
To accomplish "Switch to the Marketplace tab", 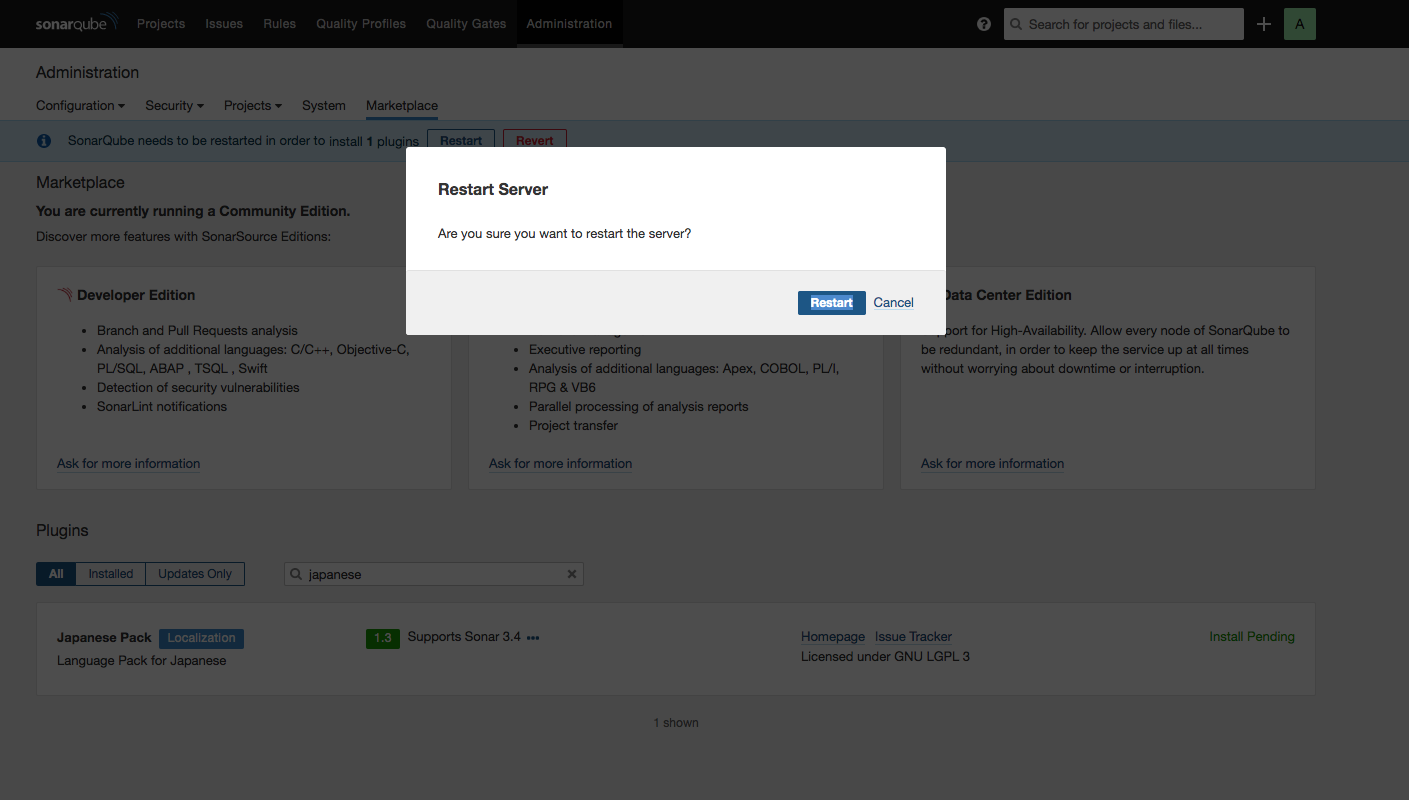I will coord(402,105).
